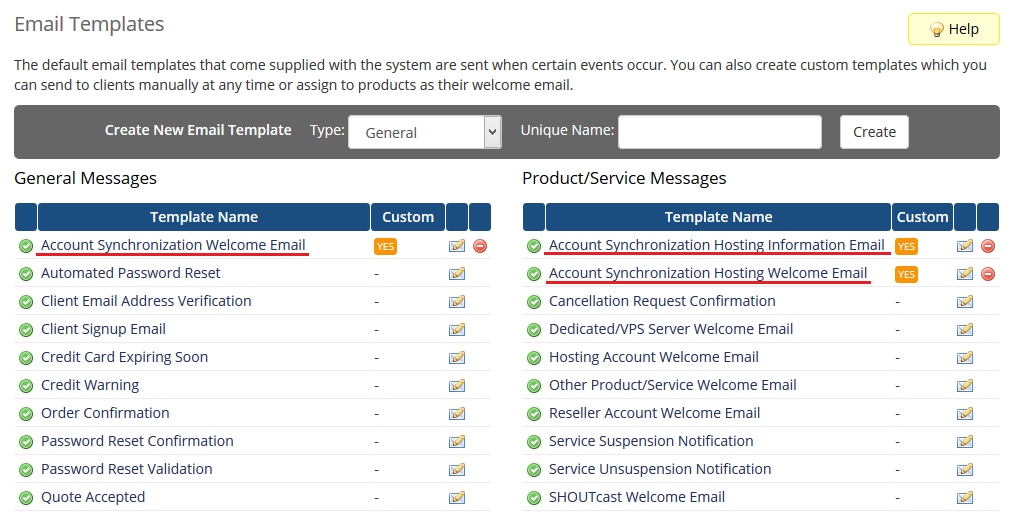Open the Help button with lightbulb
1014x515 pixels.
pyautogui.click(x=953, y=29)
